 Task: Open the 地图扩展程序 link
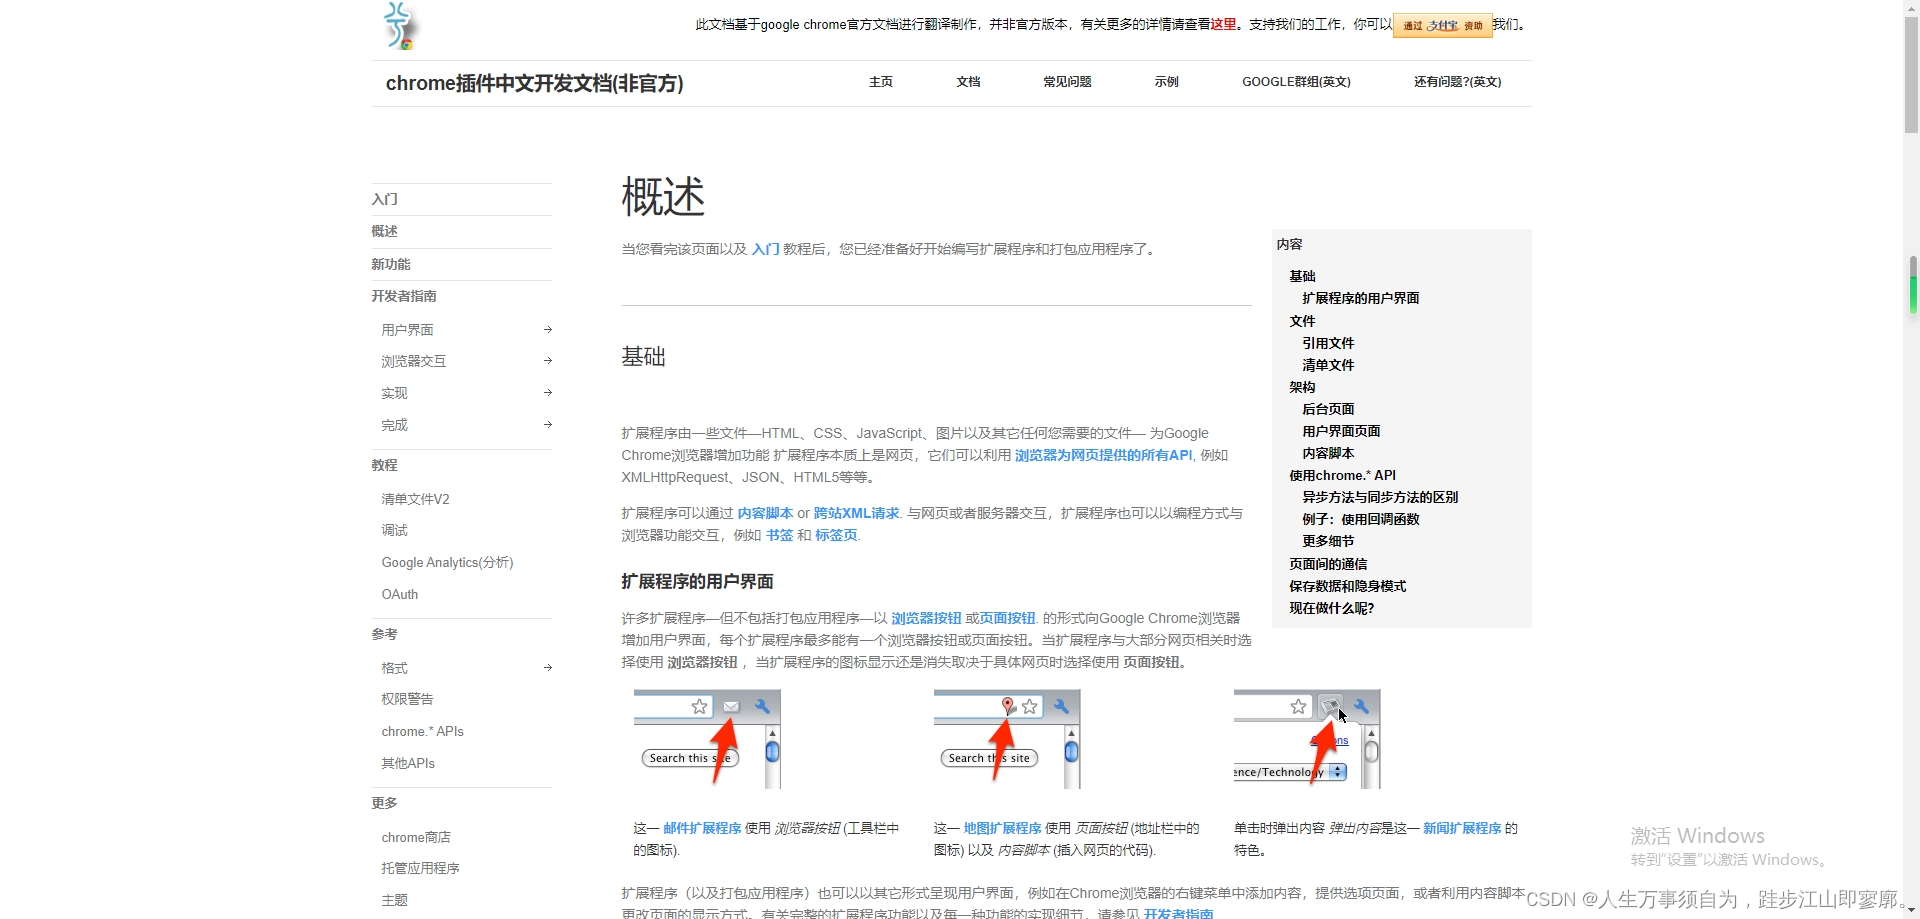(x=1002, y=828)
